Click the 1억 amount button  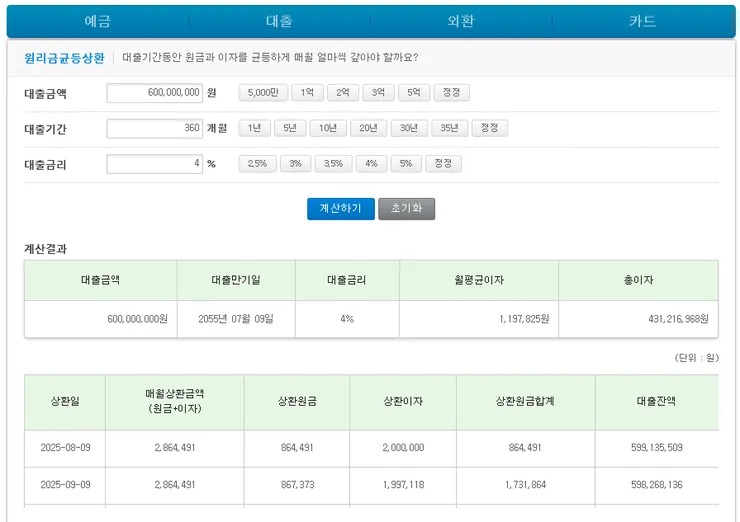coord(307,93)
